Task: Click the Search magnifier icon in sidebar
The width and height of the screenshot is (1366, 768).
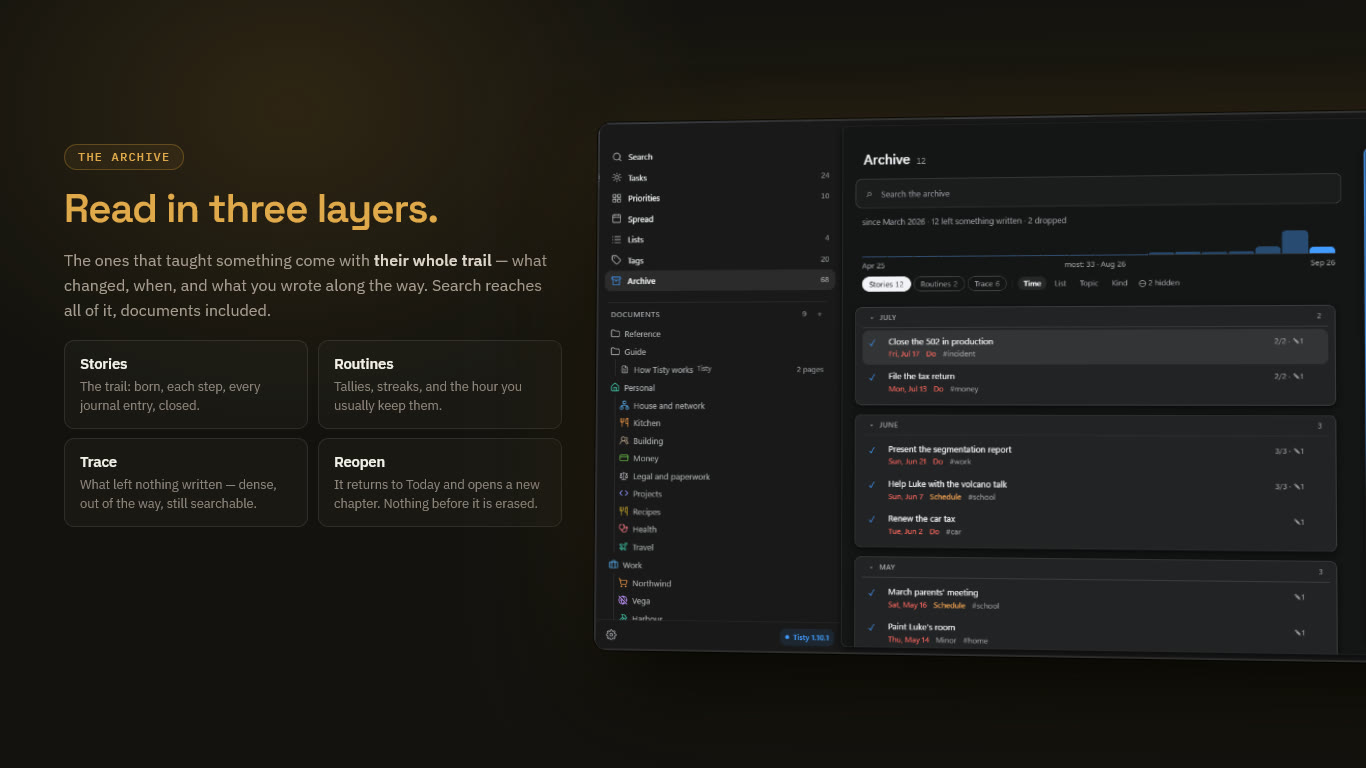Action: point(617,157)
